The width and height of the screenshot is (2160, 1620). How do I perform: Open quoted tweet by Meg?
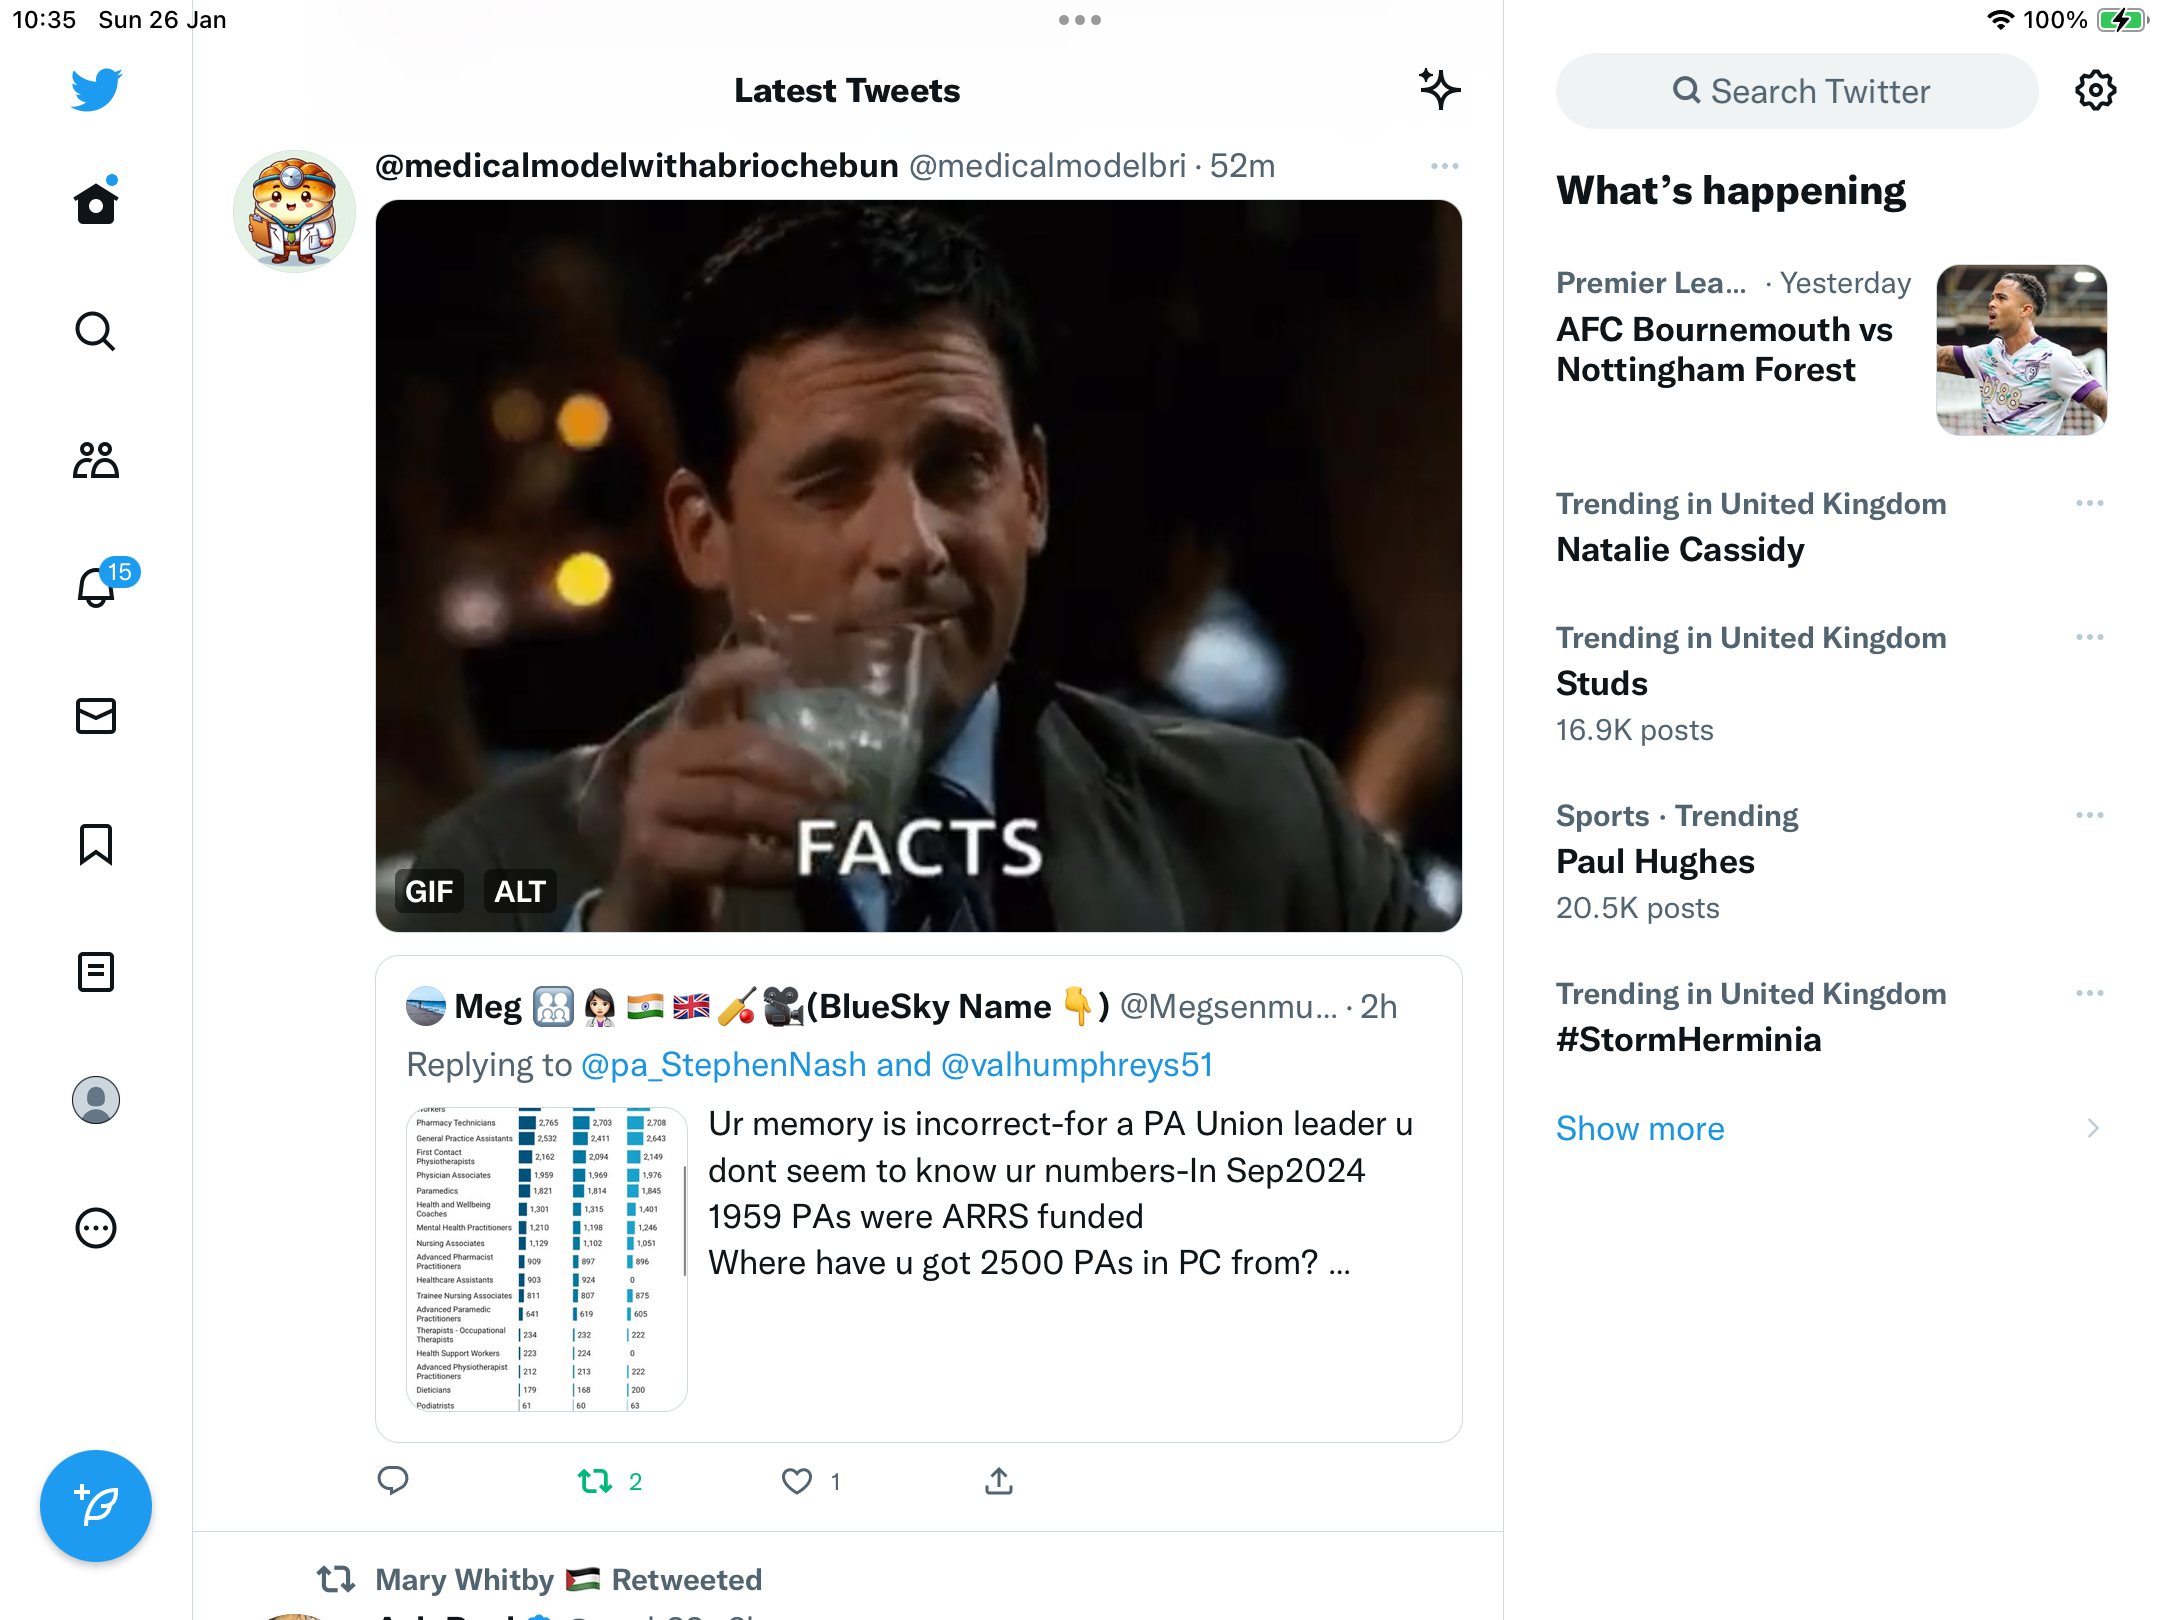pyautogui.click(x=919, y=1199)
